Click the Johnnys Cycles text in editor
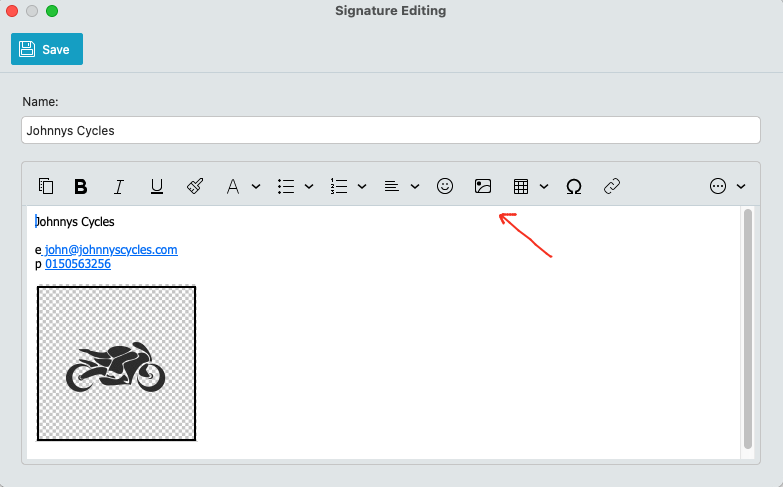 [x=75, y=222]
